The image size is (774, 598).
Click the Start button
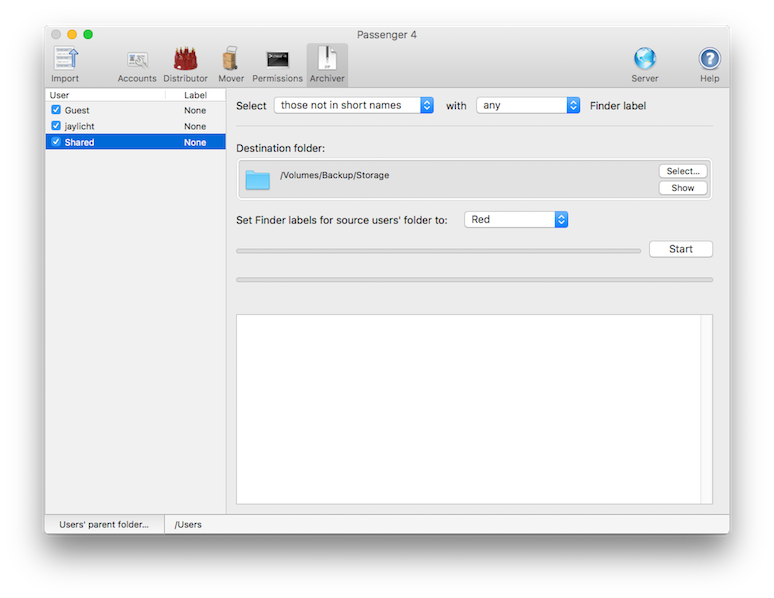pyautogui.click(x=681, y=249)
